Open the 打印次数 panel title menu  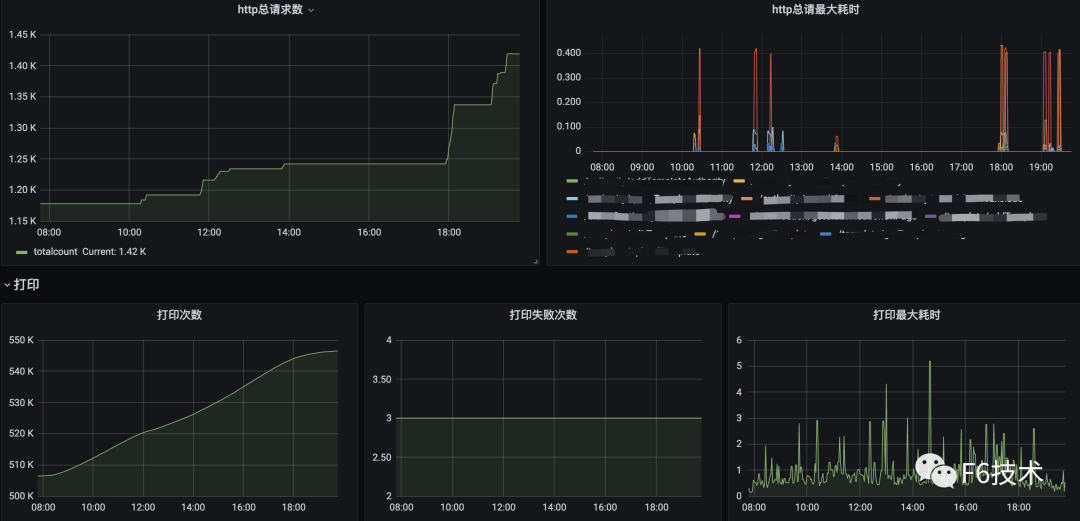pyautogui.click(x=179, y=315)
